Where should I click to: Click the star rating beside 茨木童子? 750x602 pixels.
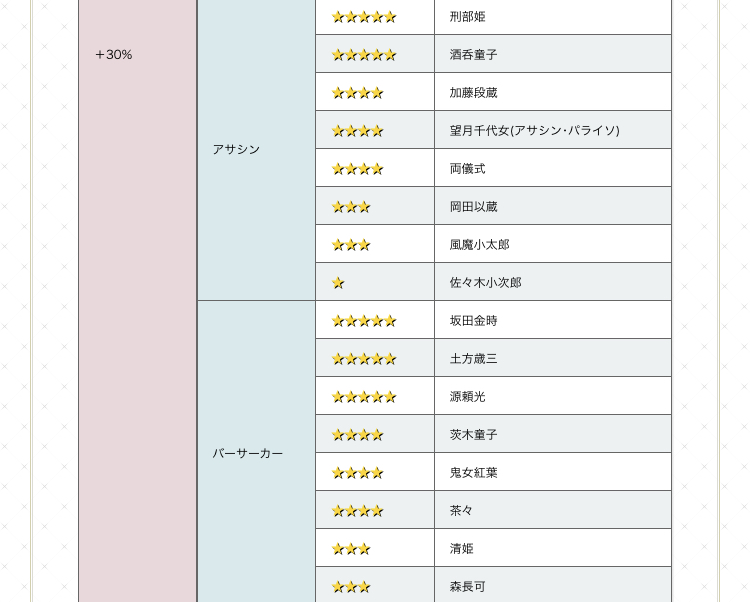point(357,435)
